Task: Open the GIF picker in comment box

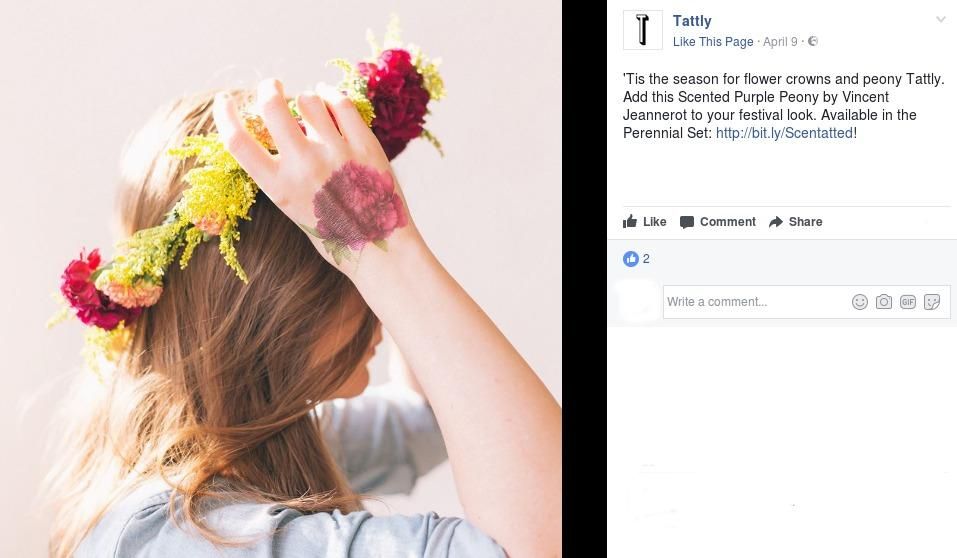Action: (908, 302)
